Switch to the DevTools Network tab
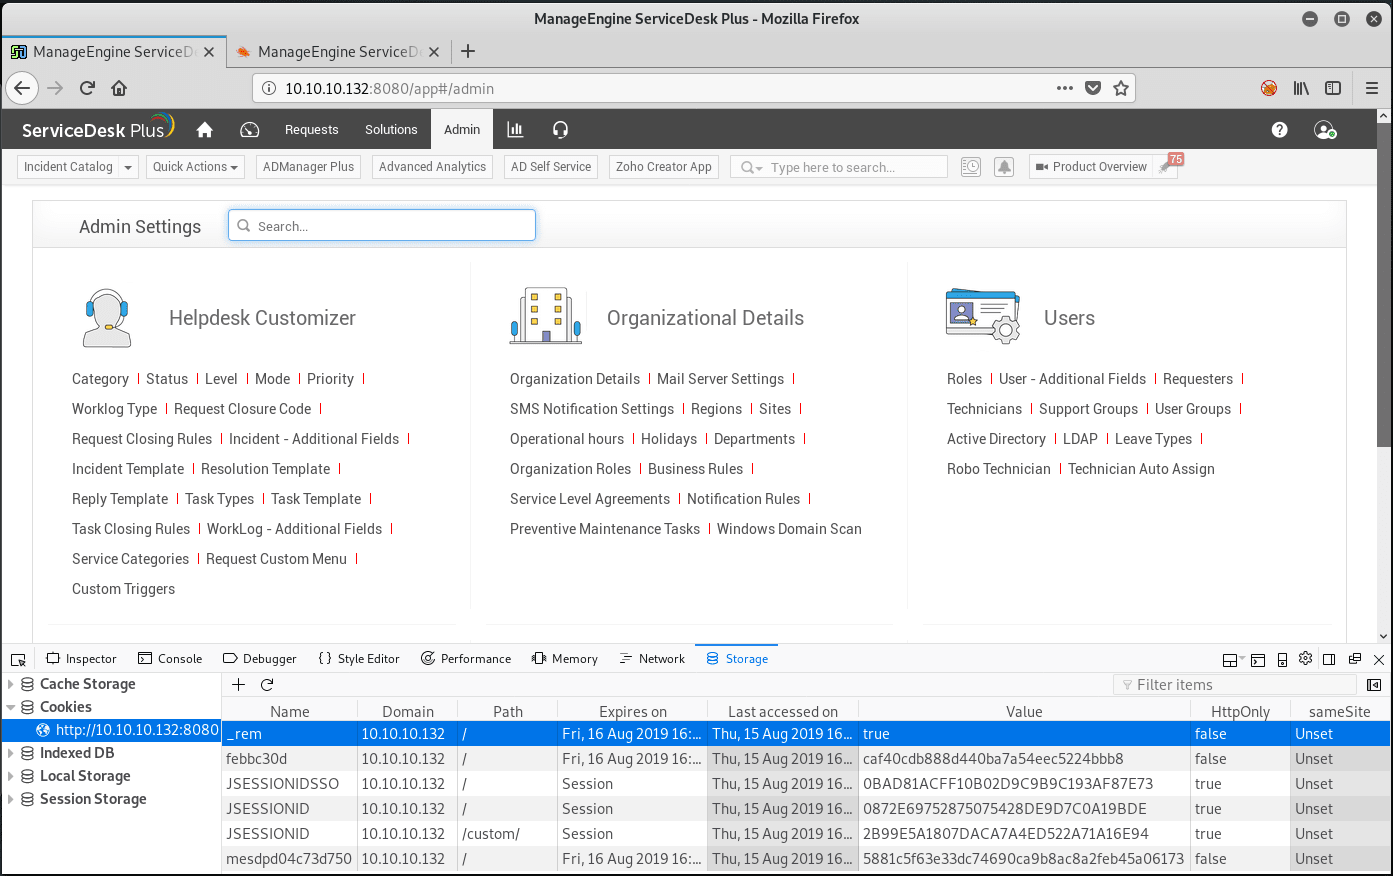Screen dimensions: 1393x876 (652, 659)
